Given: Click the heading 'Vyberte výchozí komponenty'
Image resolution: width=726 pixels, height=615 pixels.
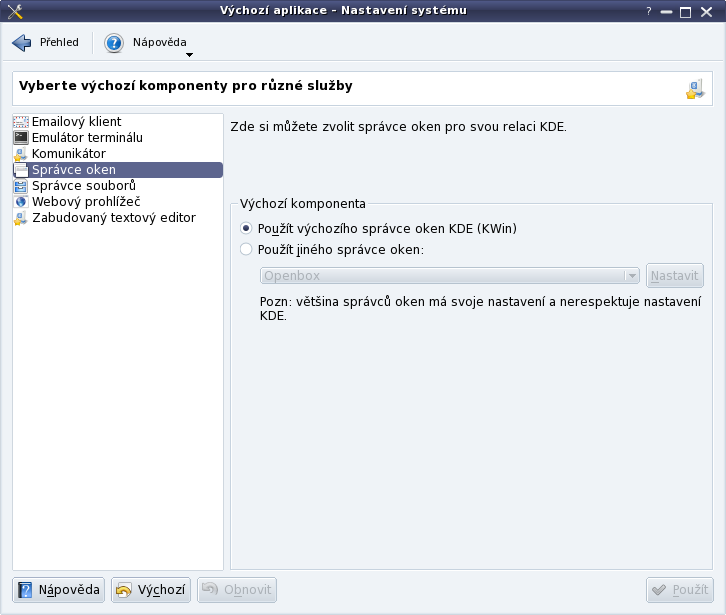Looking at the screenshot, I should click(124, 86).
